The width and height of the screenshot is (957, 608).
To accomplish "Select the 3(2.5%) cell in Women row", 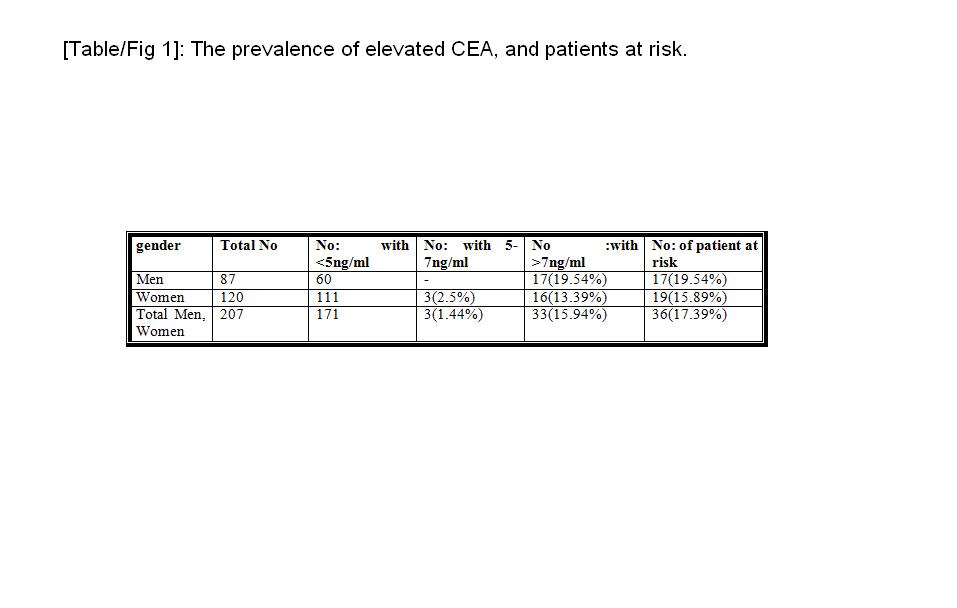I will click(449, 297).
